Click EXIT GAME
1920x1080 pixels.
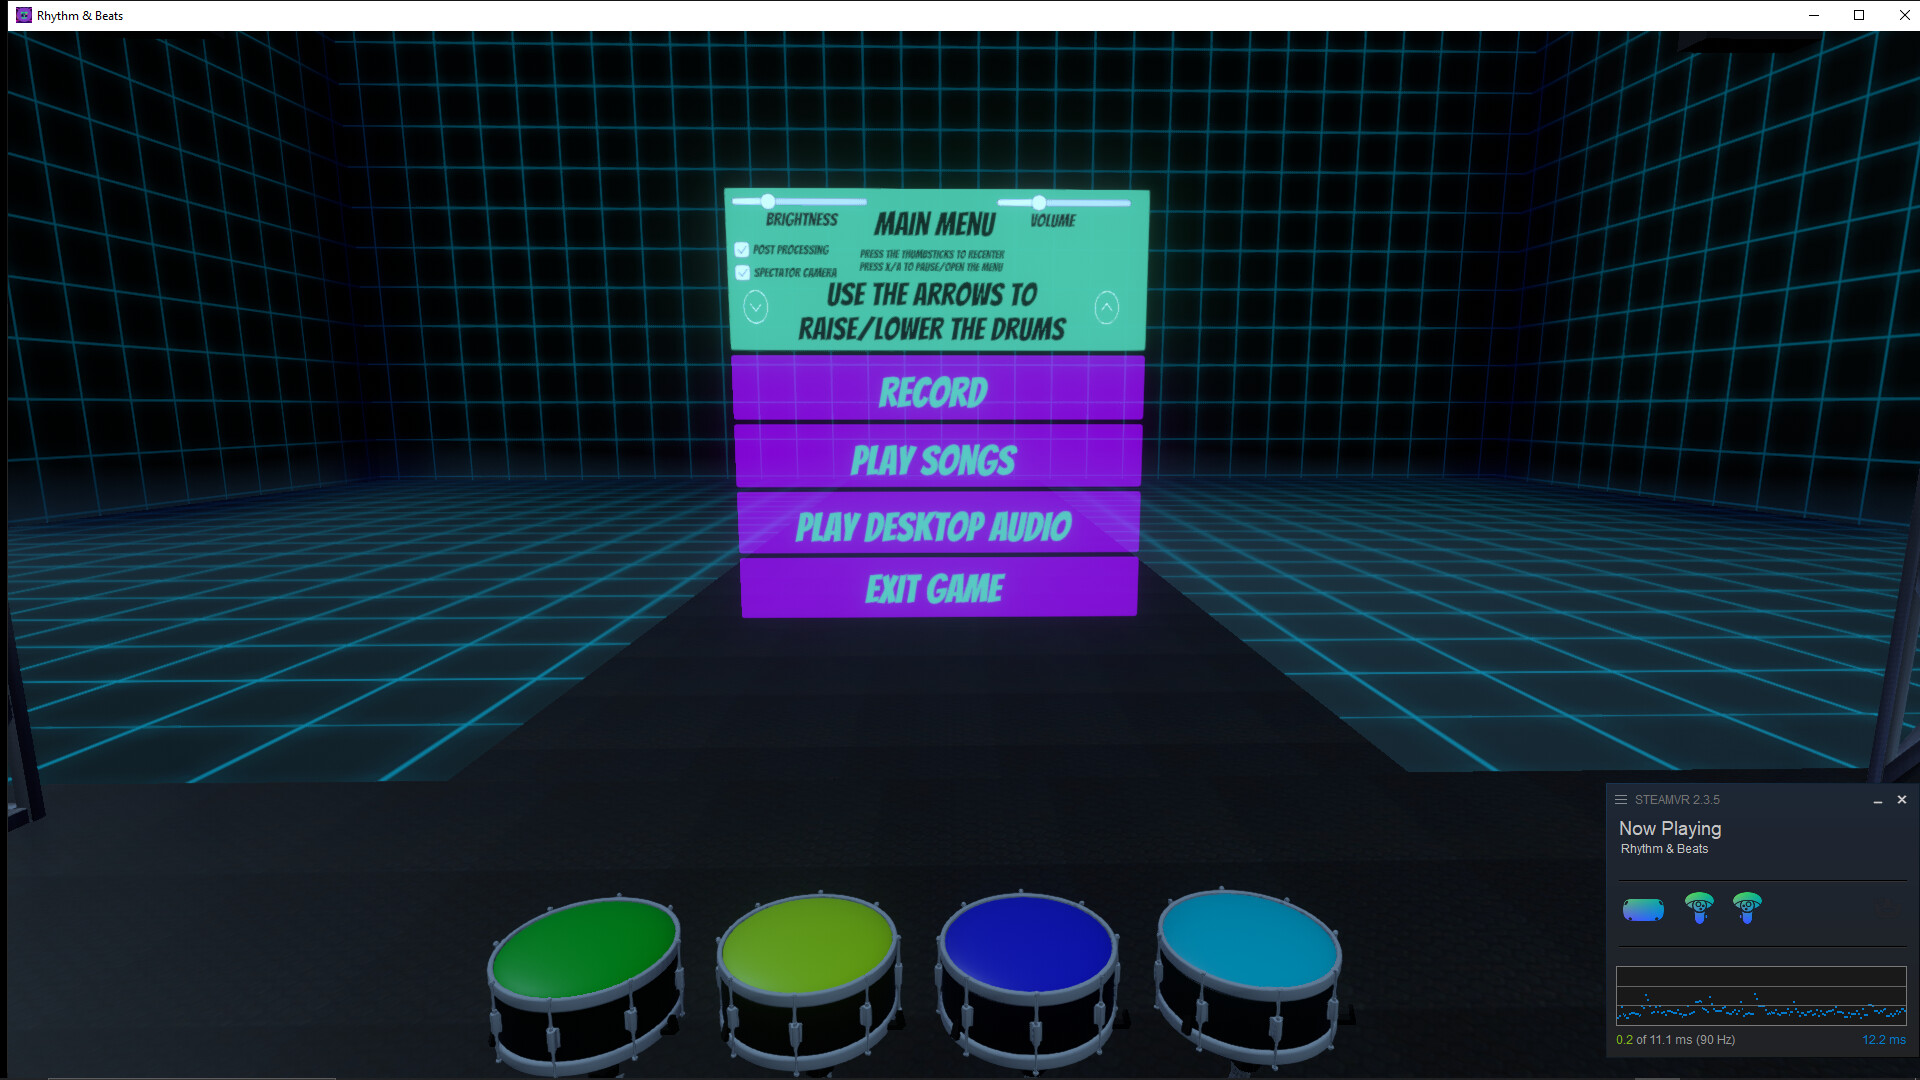(x=935, y=588)
